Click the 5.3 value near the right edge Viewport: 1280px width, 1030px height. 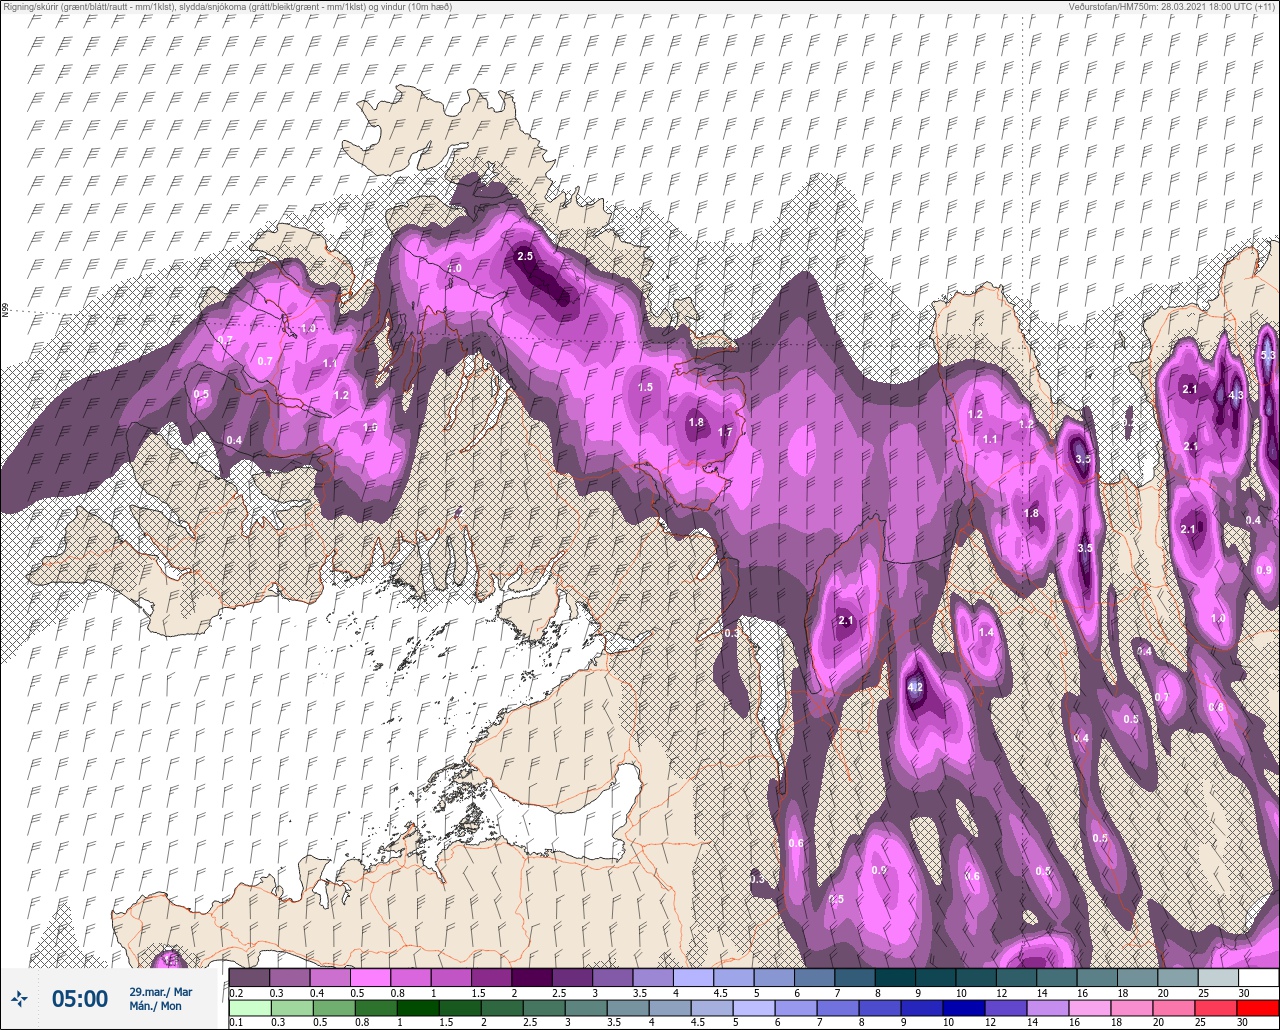tap(1268, 355)
